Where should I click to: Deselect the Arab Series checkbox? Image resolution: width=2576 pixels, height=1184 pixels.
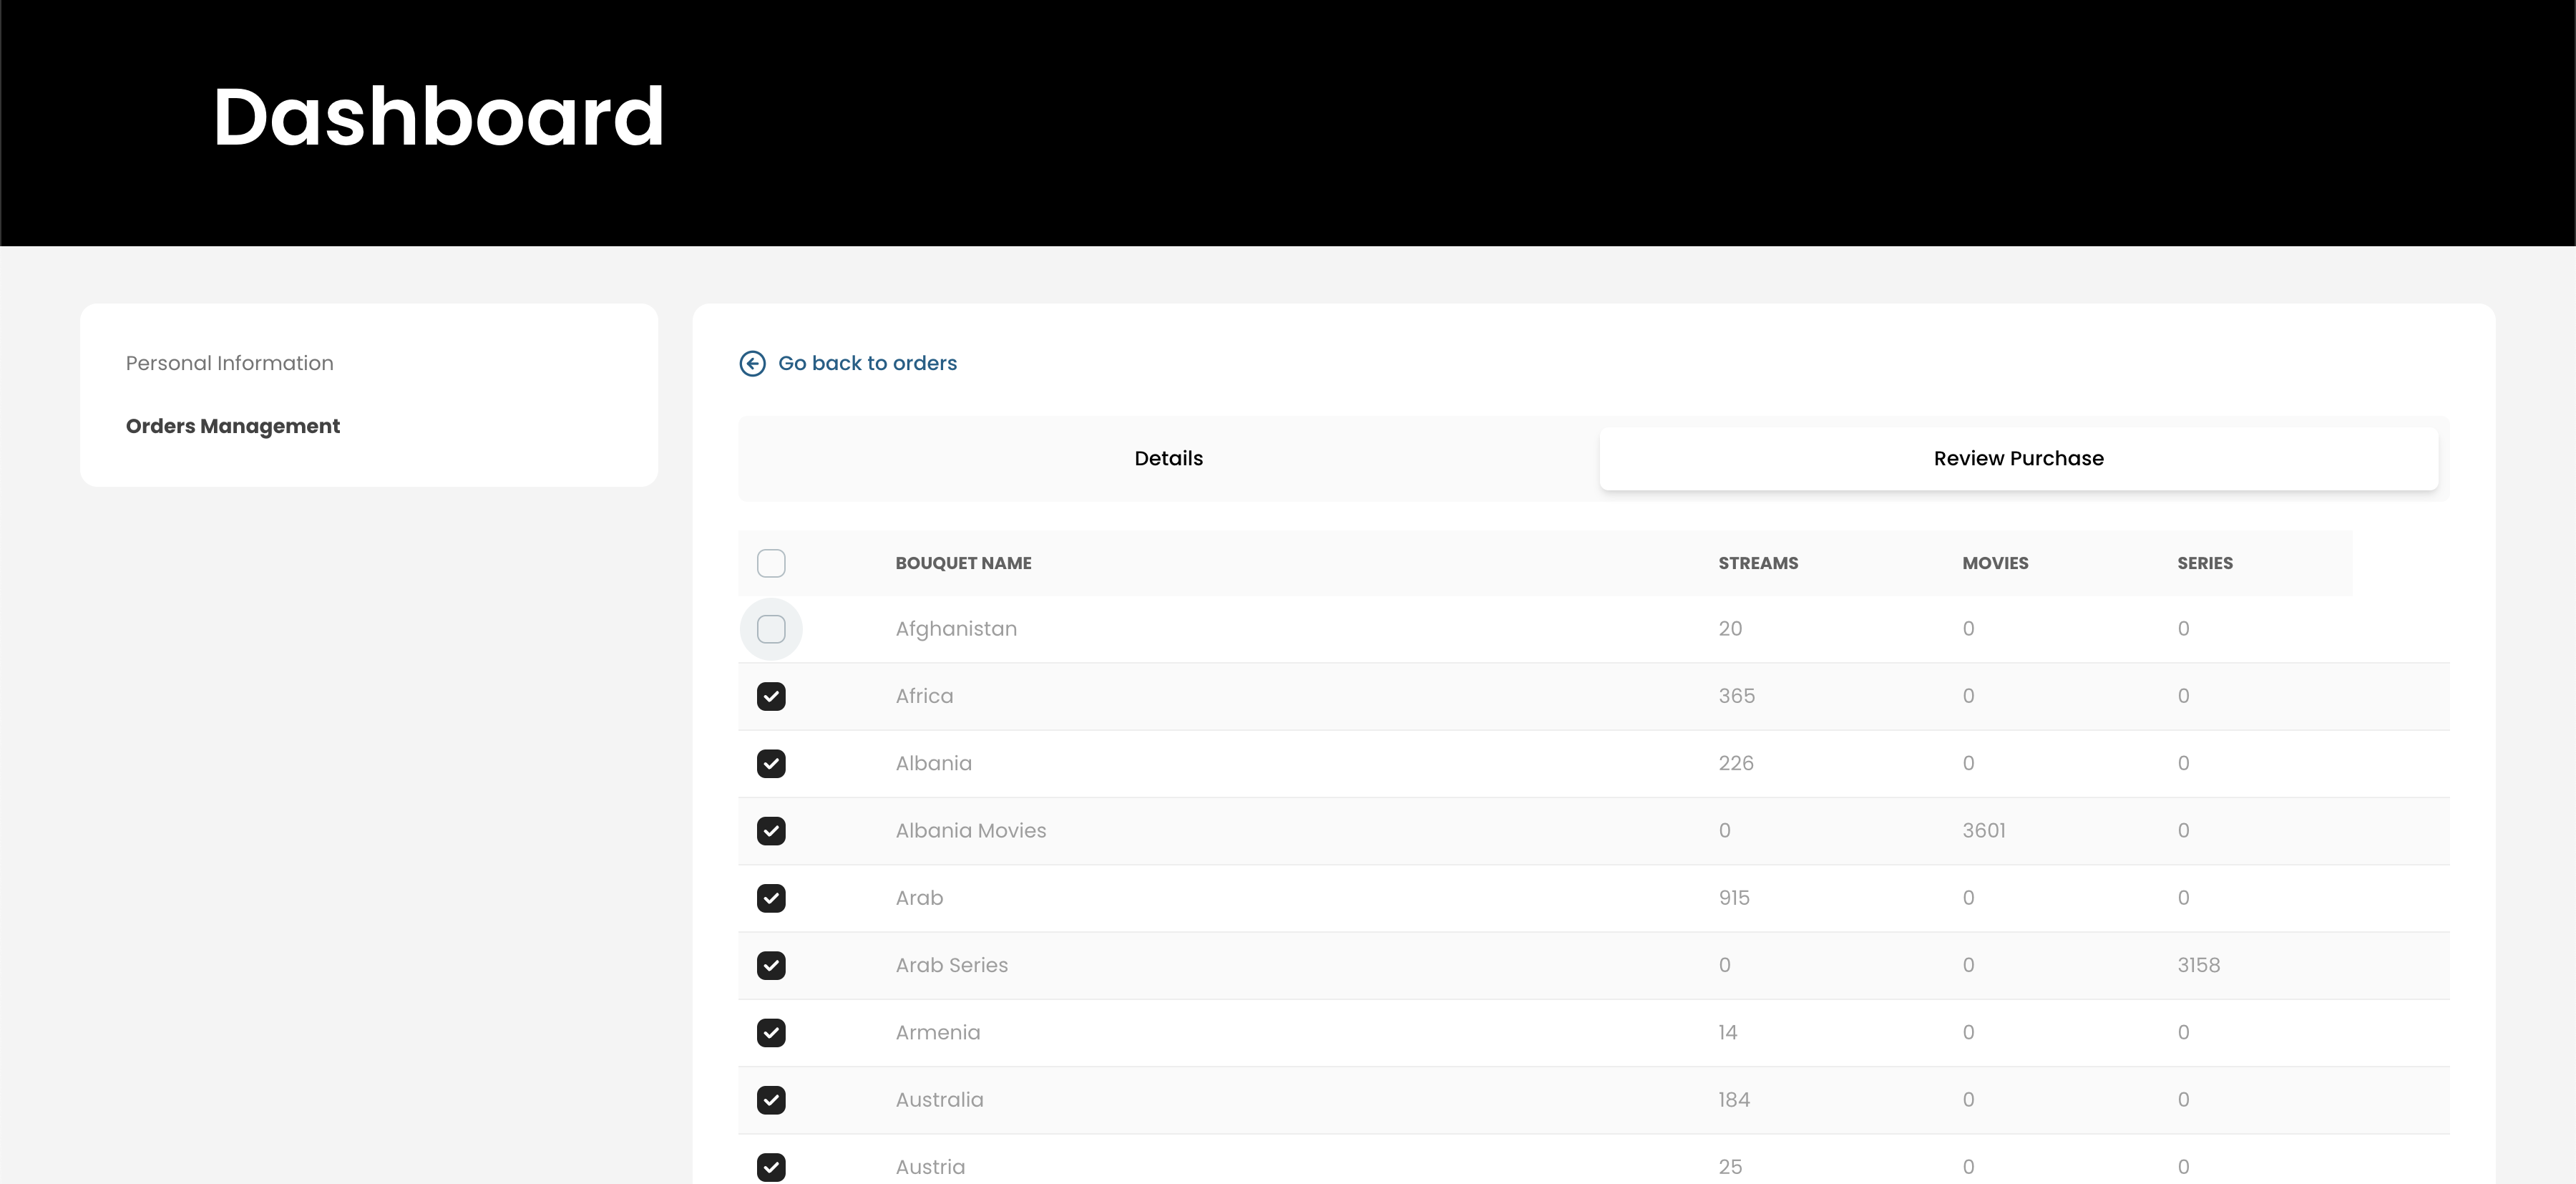coord(771,965)
